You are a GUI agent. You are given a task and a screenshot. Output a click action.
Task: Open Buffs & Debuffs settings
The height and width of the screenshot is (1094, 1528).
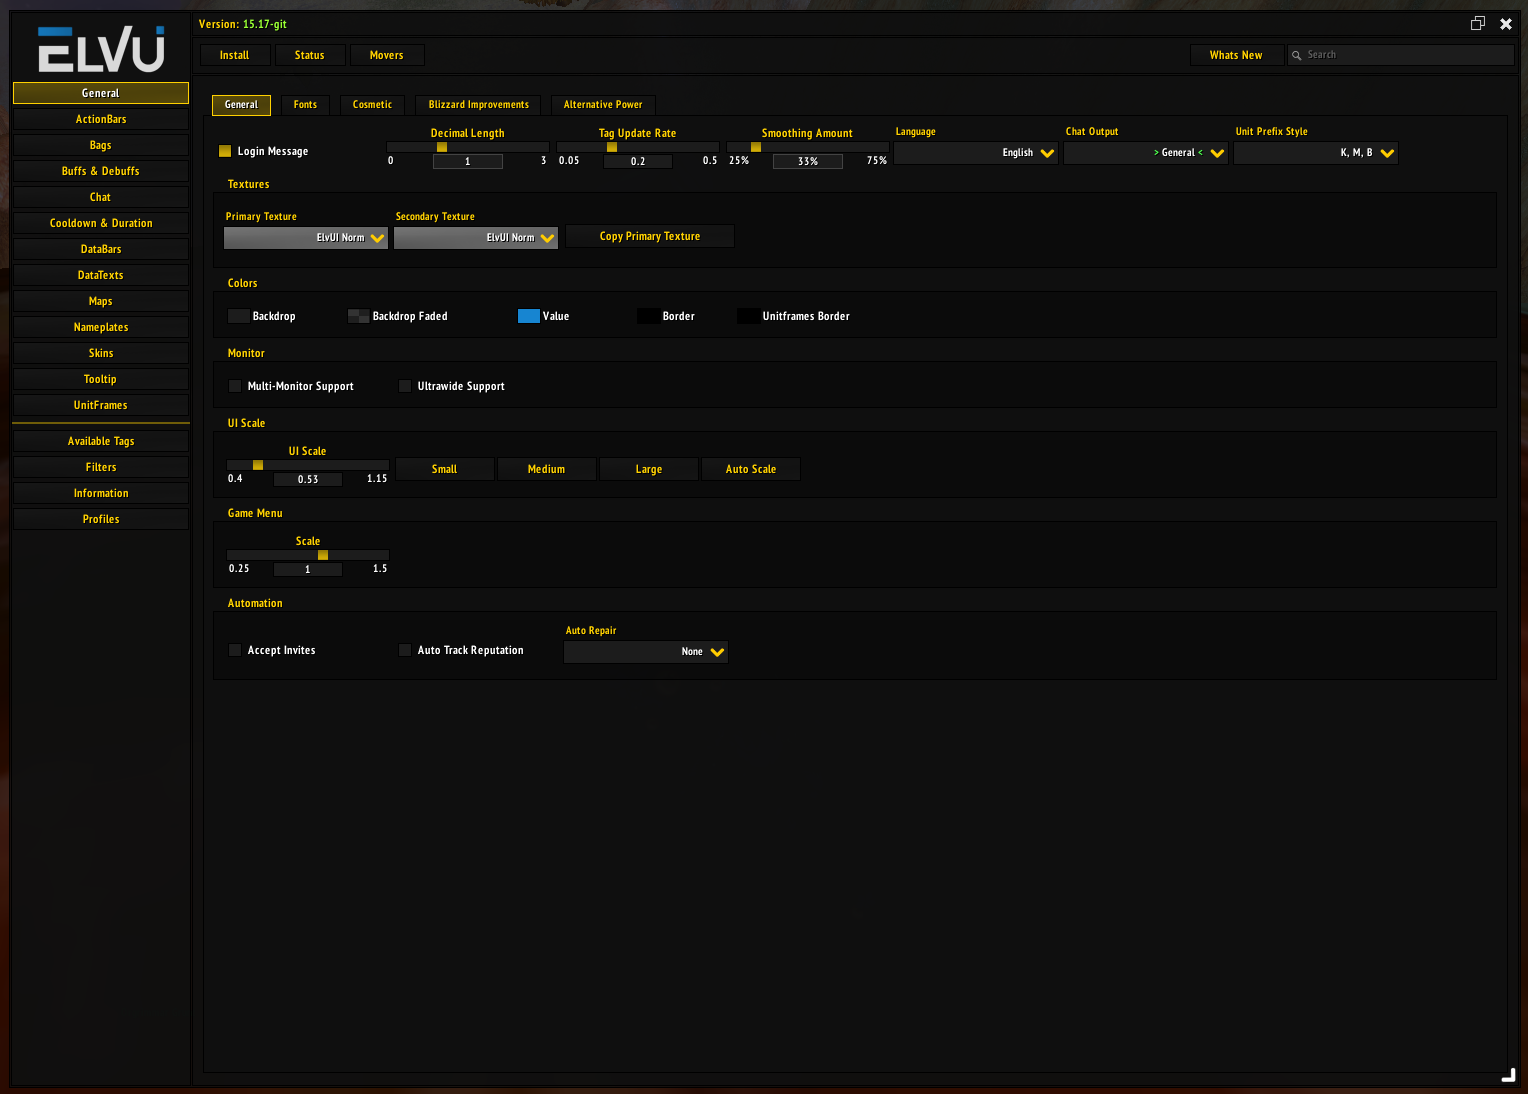coord(101,171)
